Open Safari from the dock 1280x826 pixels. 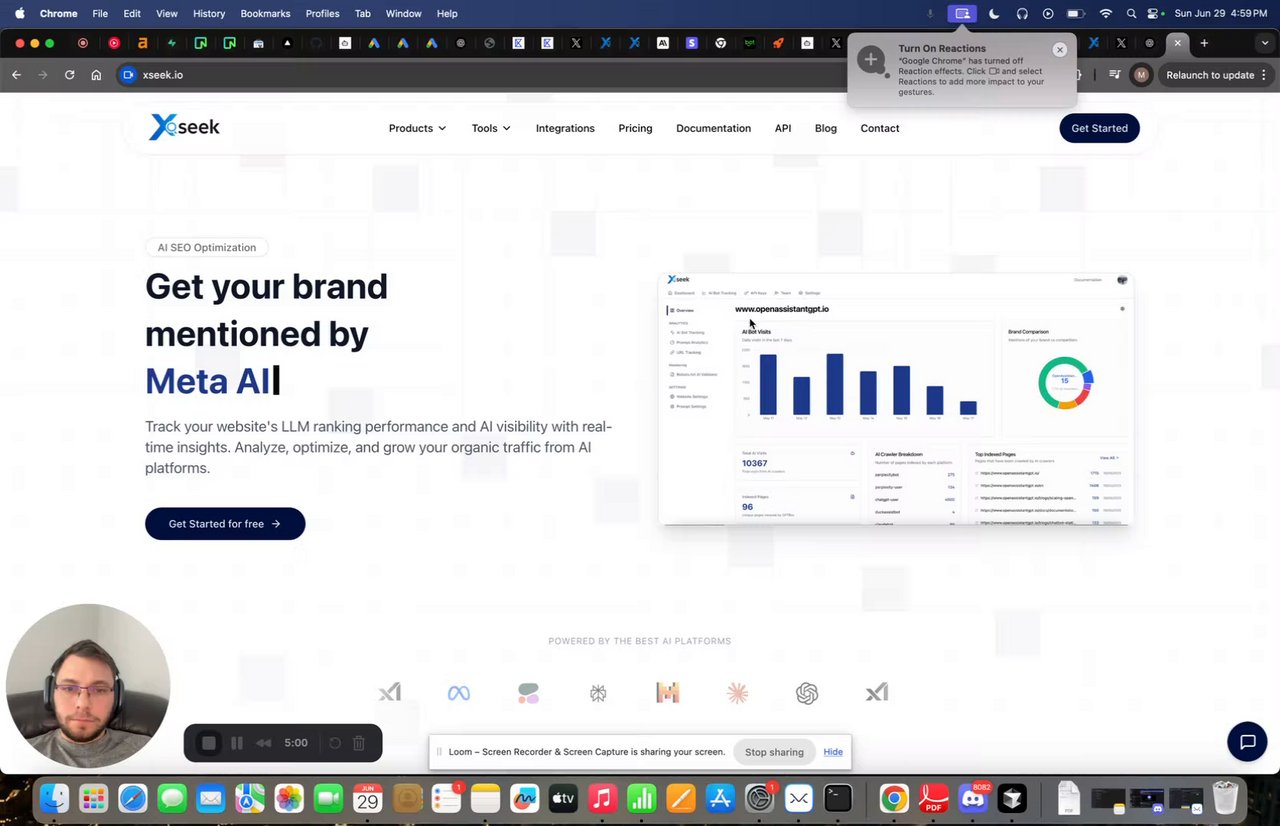[132, 798]
